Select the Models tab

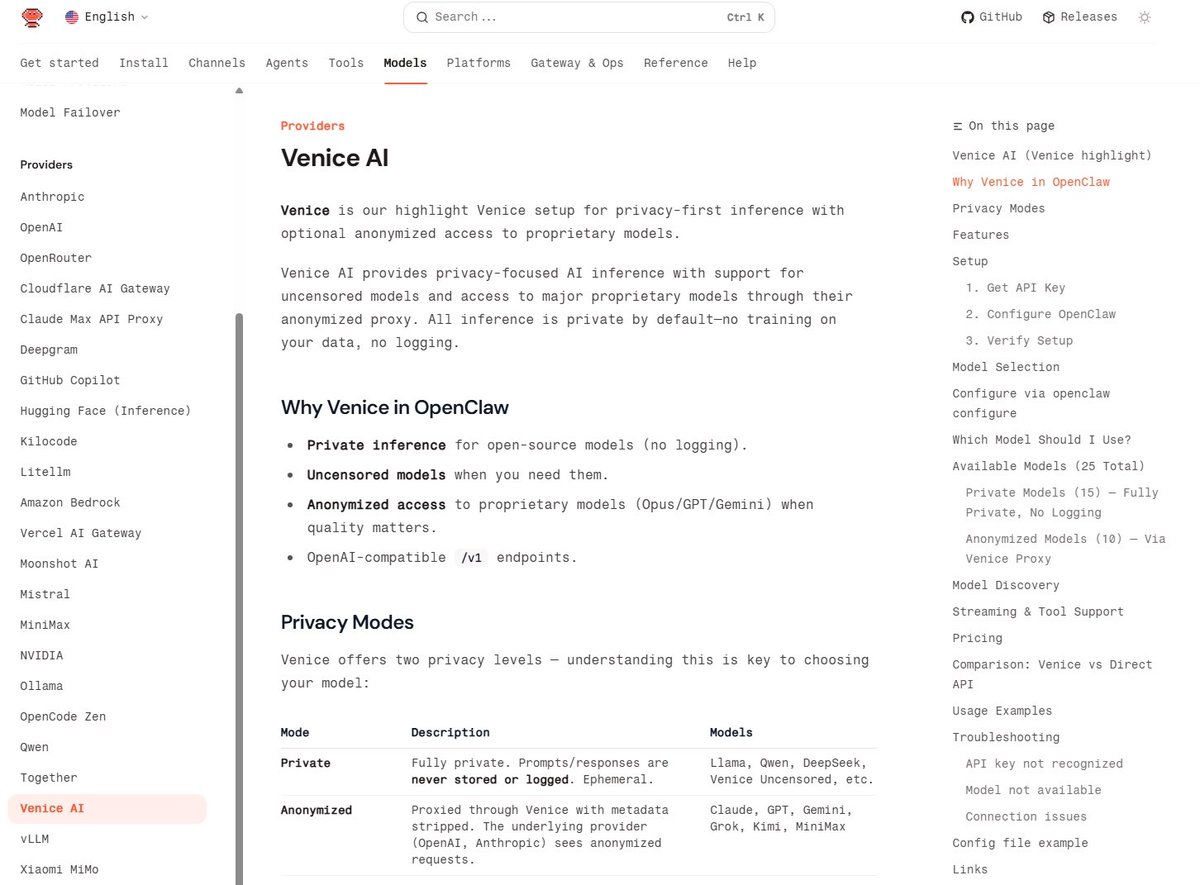[405, 63]
